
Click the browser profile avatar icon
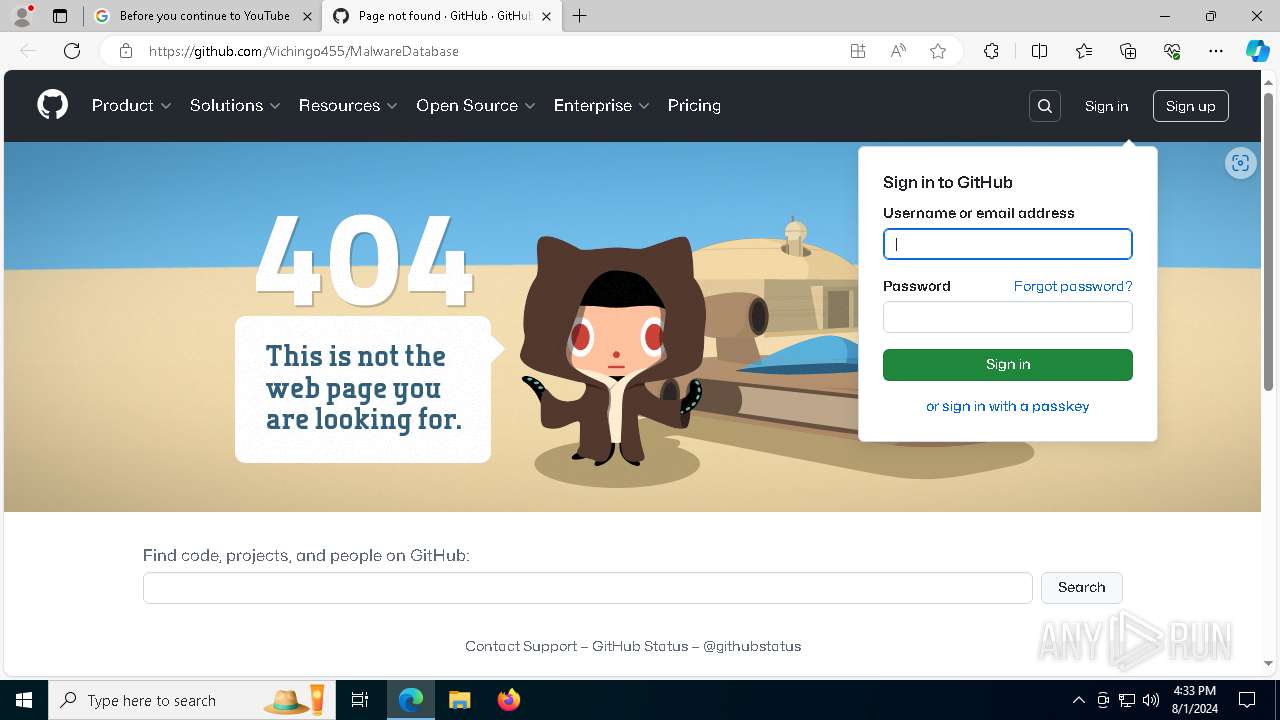click(x=23, y=16)
